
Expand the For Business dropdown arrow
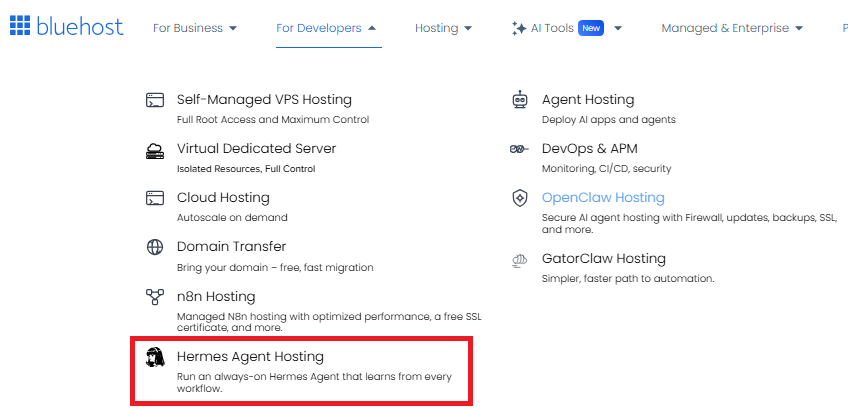pyautogui.click(x=233, y=28)
